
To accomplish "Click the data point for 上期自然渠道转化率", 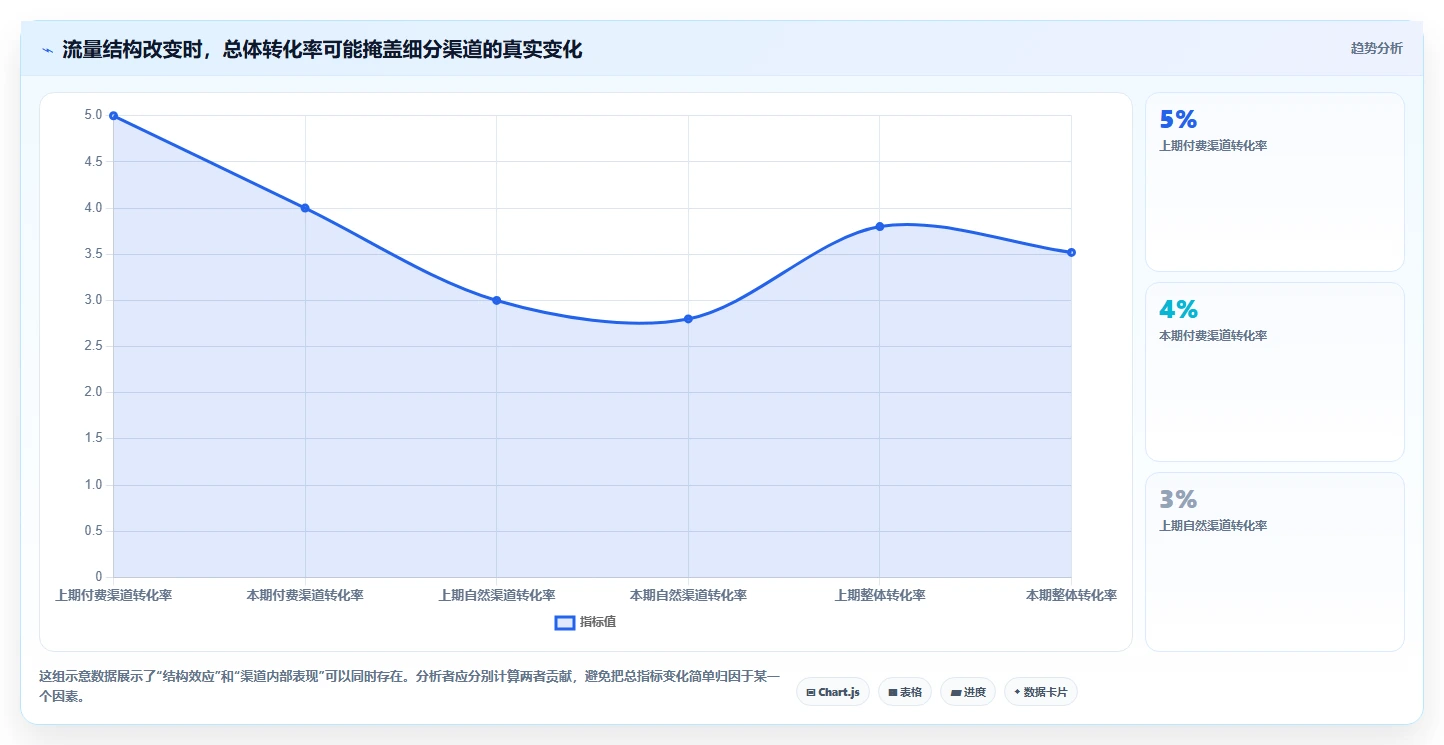I will pyautogui.click(x=496, y=300).
